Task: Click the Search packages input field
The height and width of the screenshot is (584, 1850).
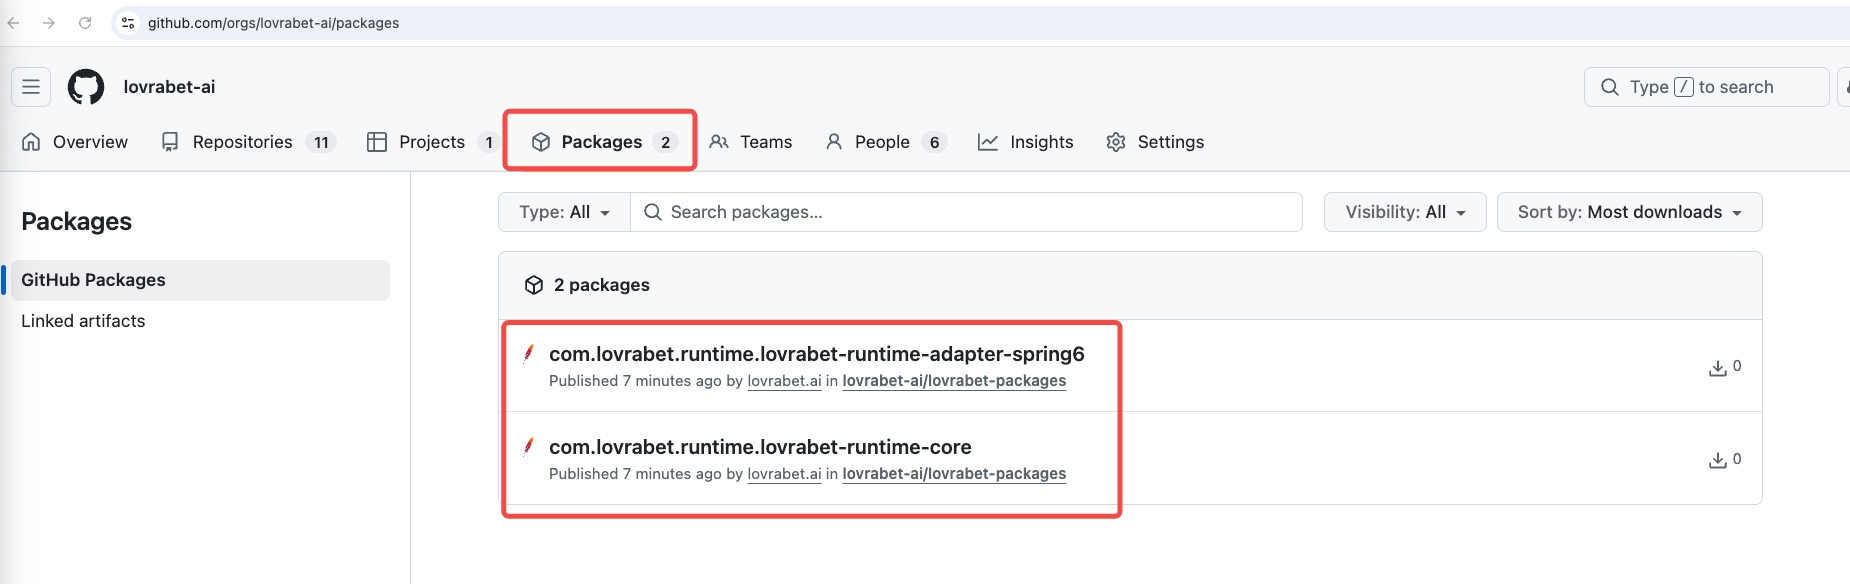Action: [966, 212]
